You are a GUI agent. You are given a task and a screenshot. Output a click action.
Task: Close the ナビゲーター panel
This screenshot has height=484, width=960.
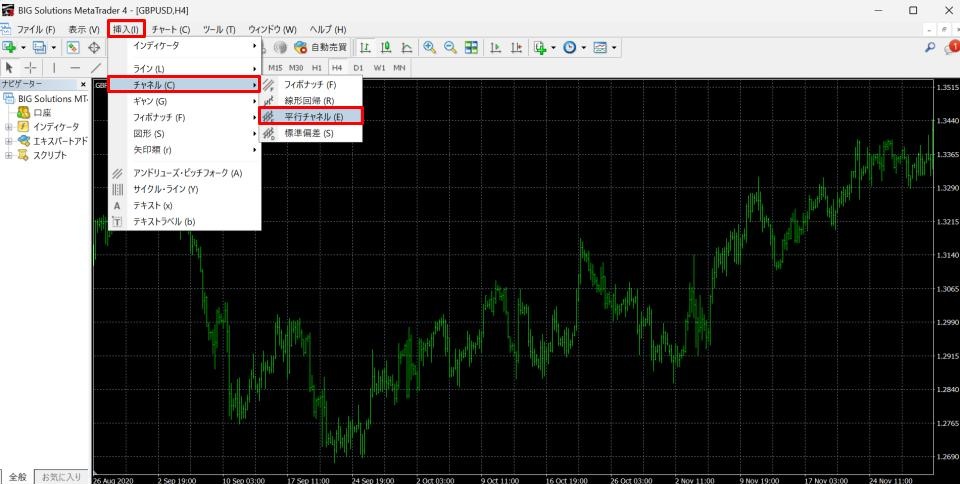click(x=82, y=85)
